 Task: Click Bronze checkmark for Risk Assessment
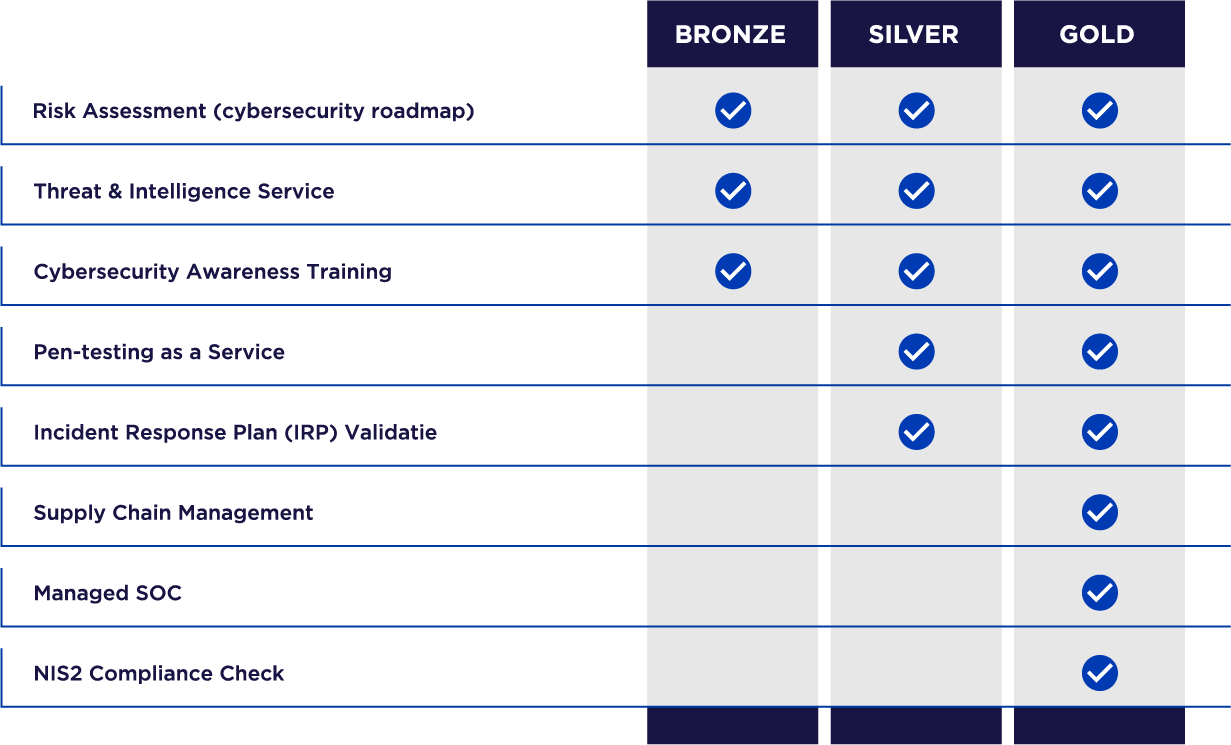click(x=733, y=110)
